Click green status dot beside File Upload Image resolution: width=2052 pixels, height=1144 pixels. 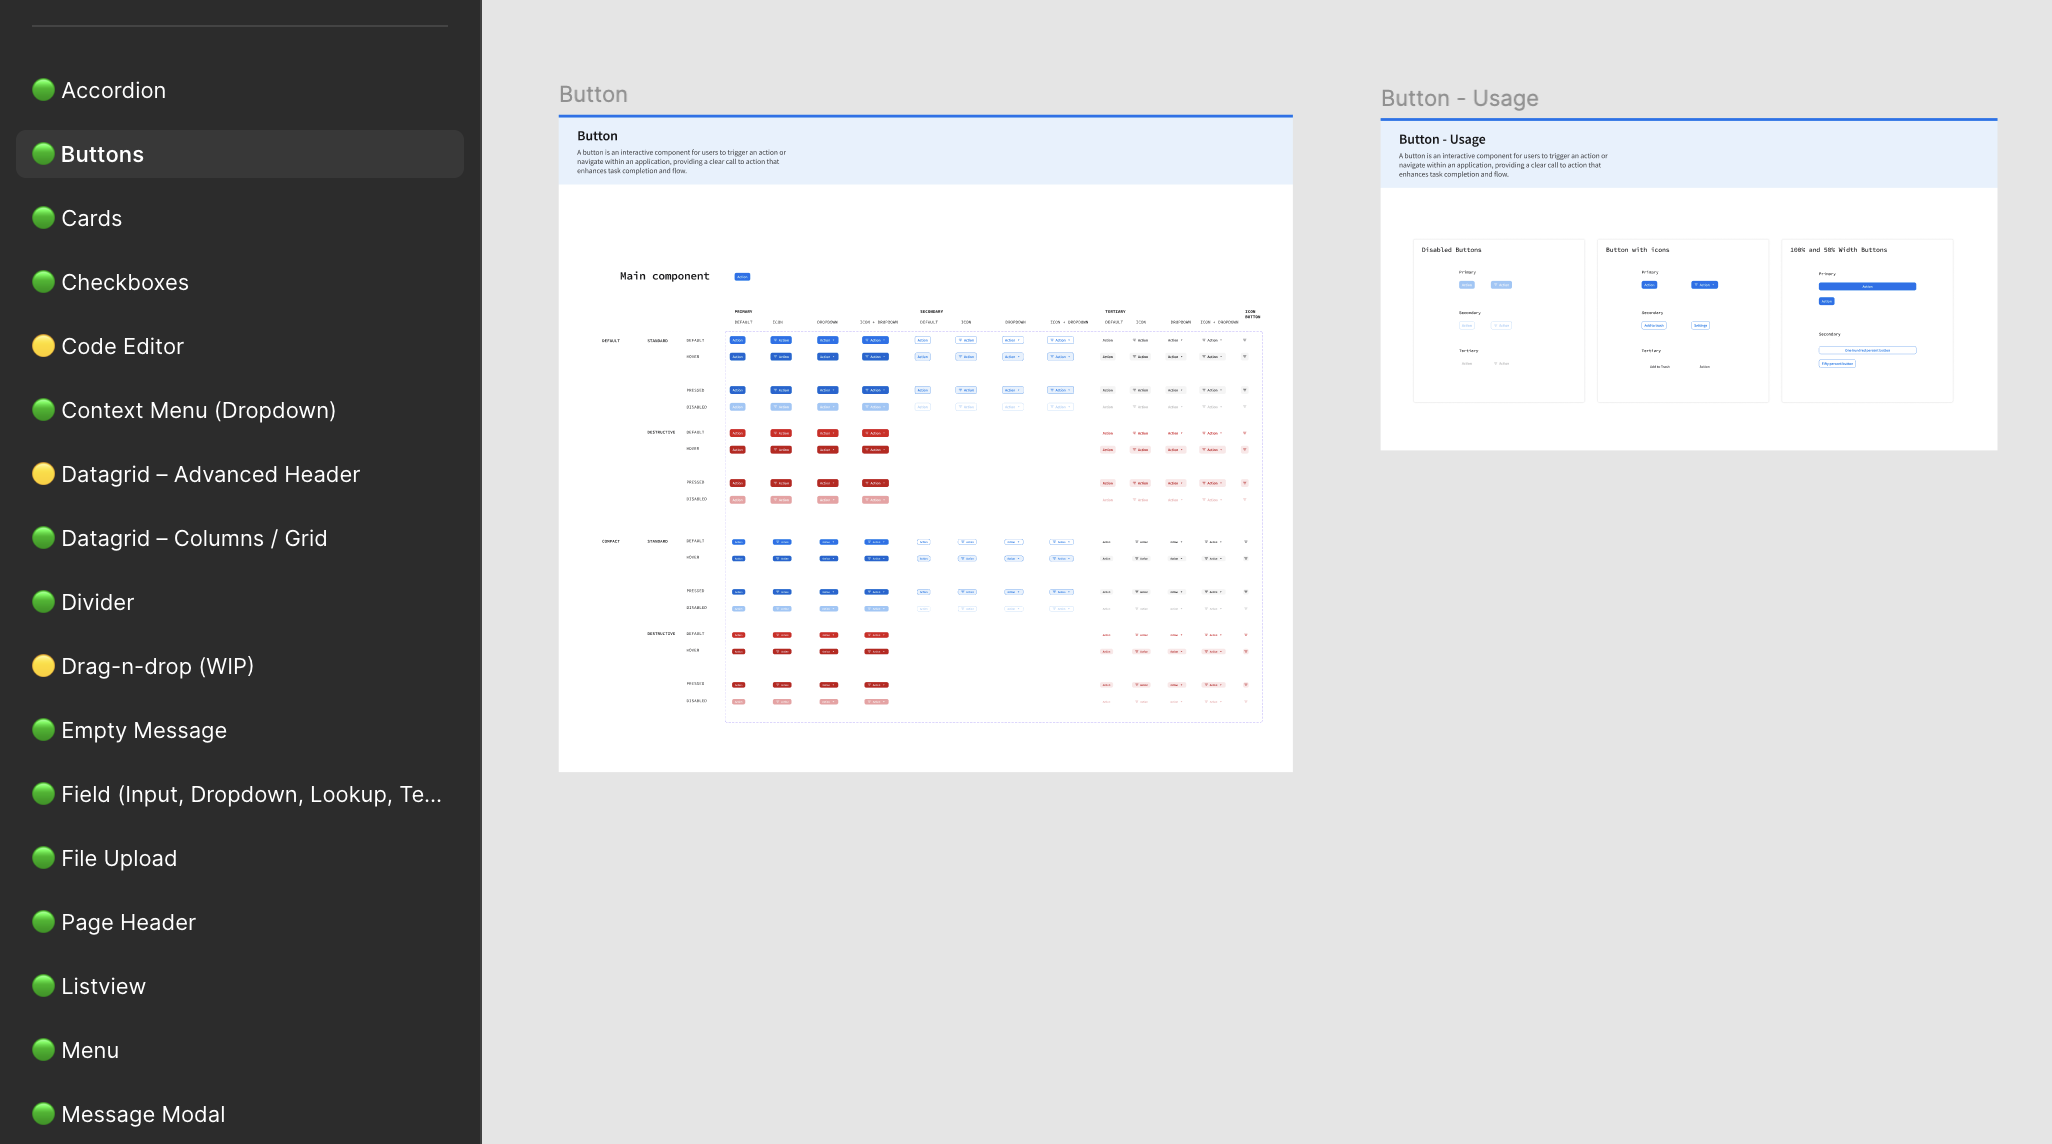point(43,858)
